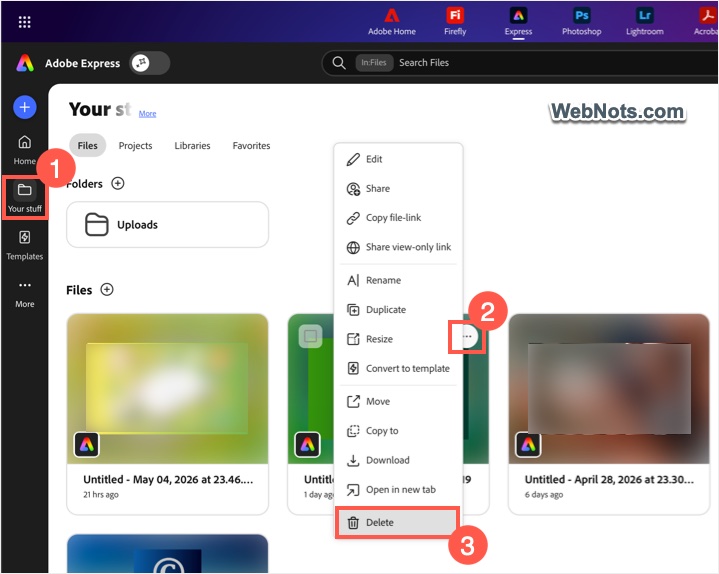This screenshot has width=719, height=574.
Task: Select the Files tab
Action: [x=87, y=145]
